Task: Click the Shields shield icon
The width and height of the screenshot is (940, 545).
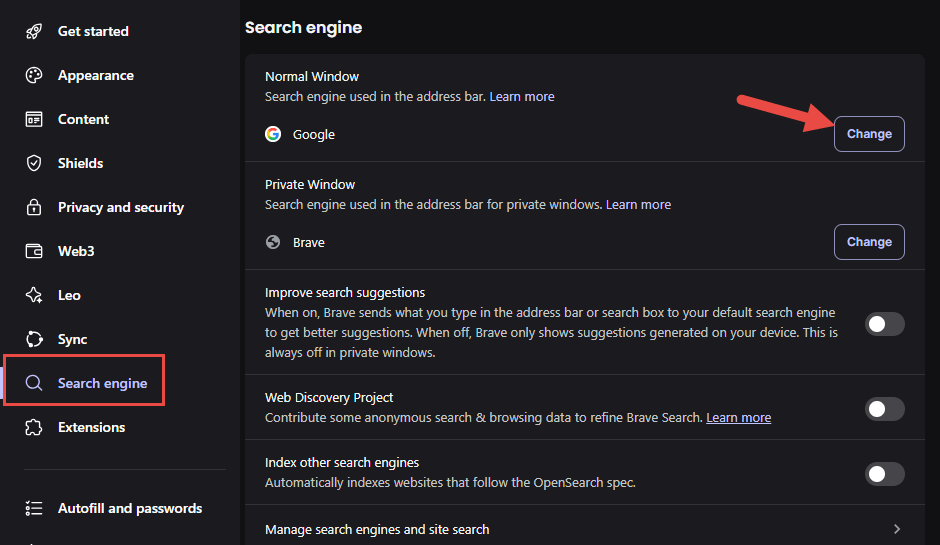Action: [34, 163]
